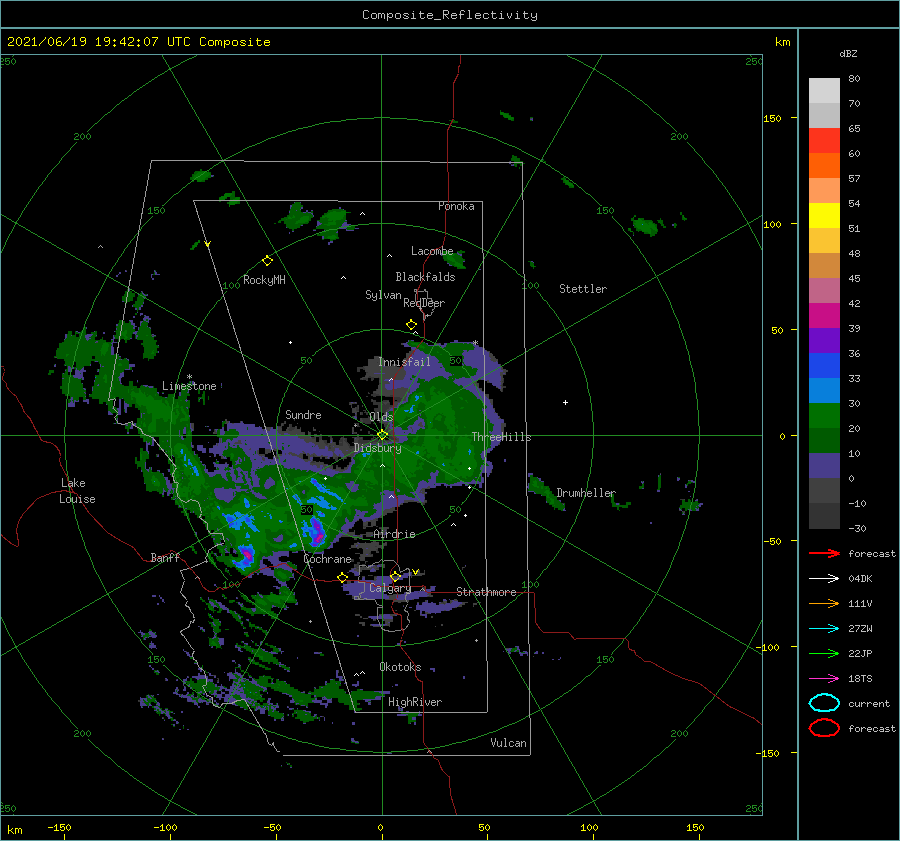900x841 pixels.
Task: Select the white 04DK arrow symbol
Action: (x=824, y=578)
